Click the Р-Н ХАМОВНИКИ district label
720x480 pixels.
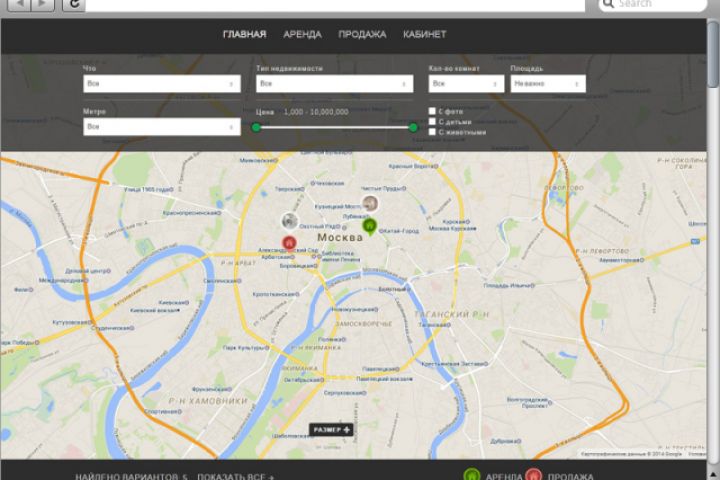pos(208,401)
